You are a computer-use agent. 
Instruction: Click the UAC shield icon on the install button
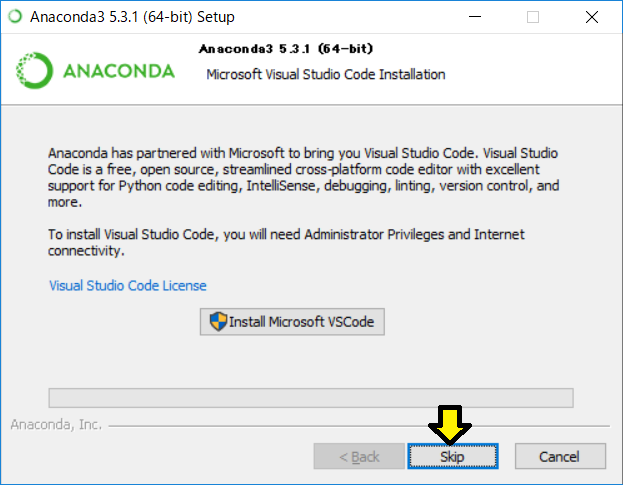(x=218, y=321)
